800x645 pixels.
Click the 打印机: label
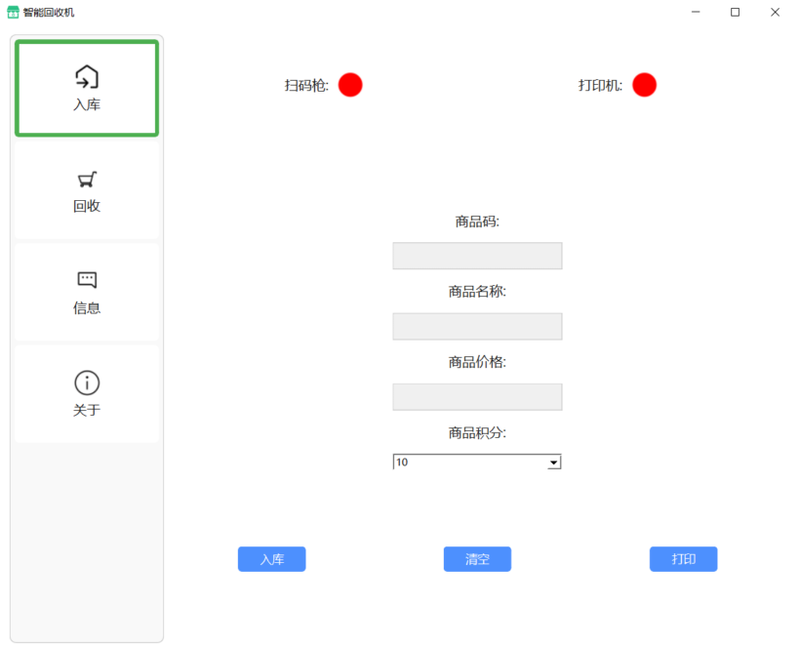(x=601, y=85)
